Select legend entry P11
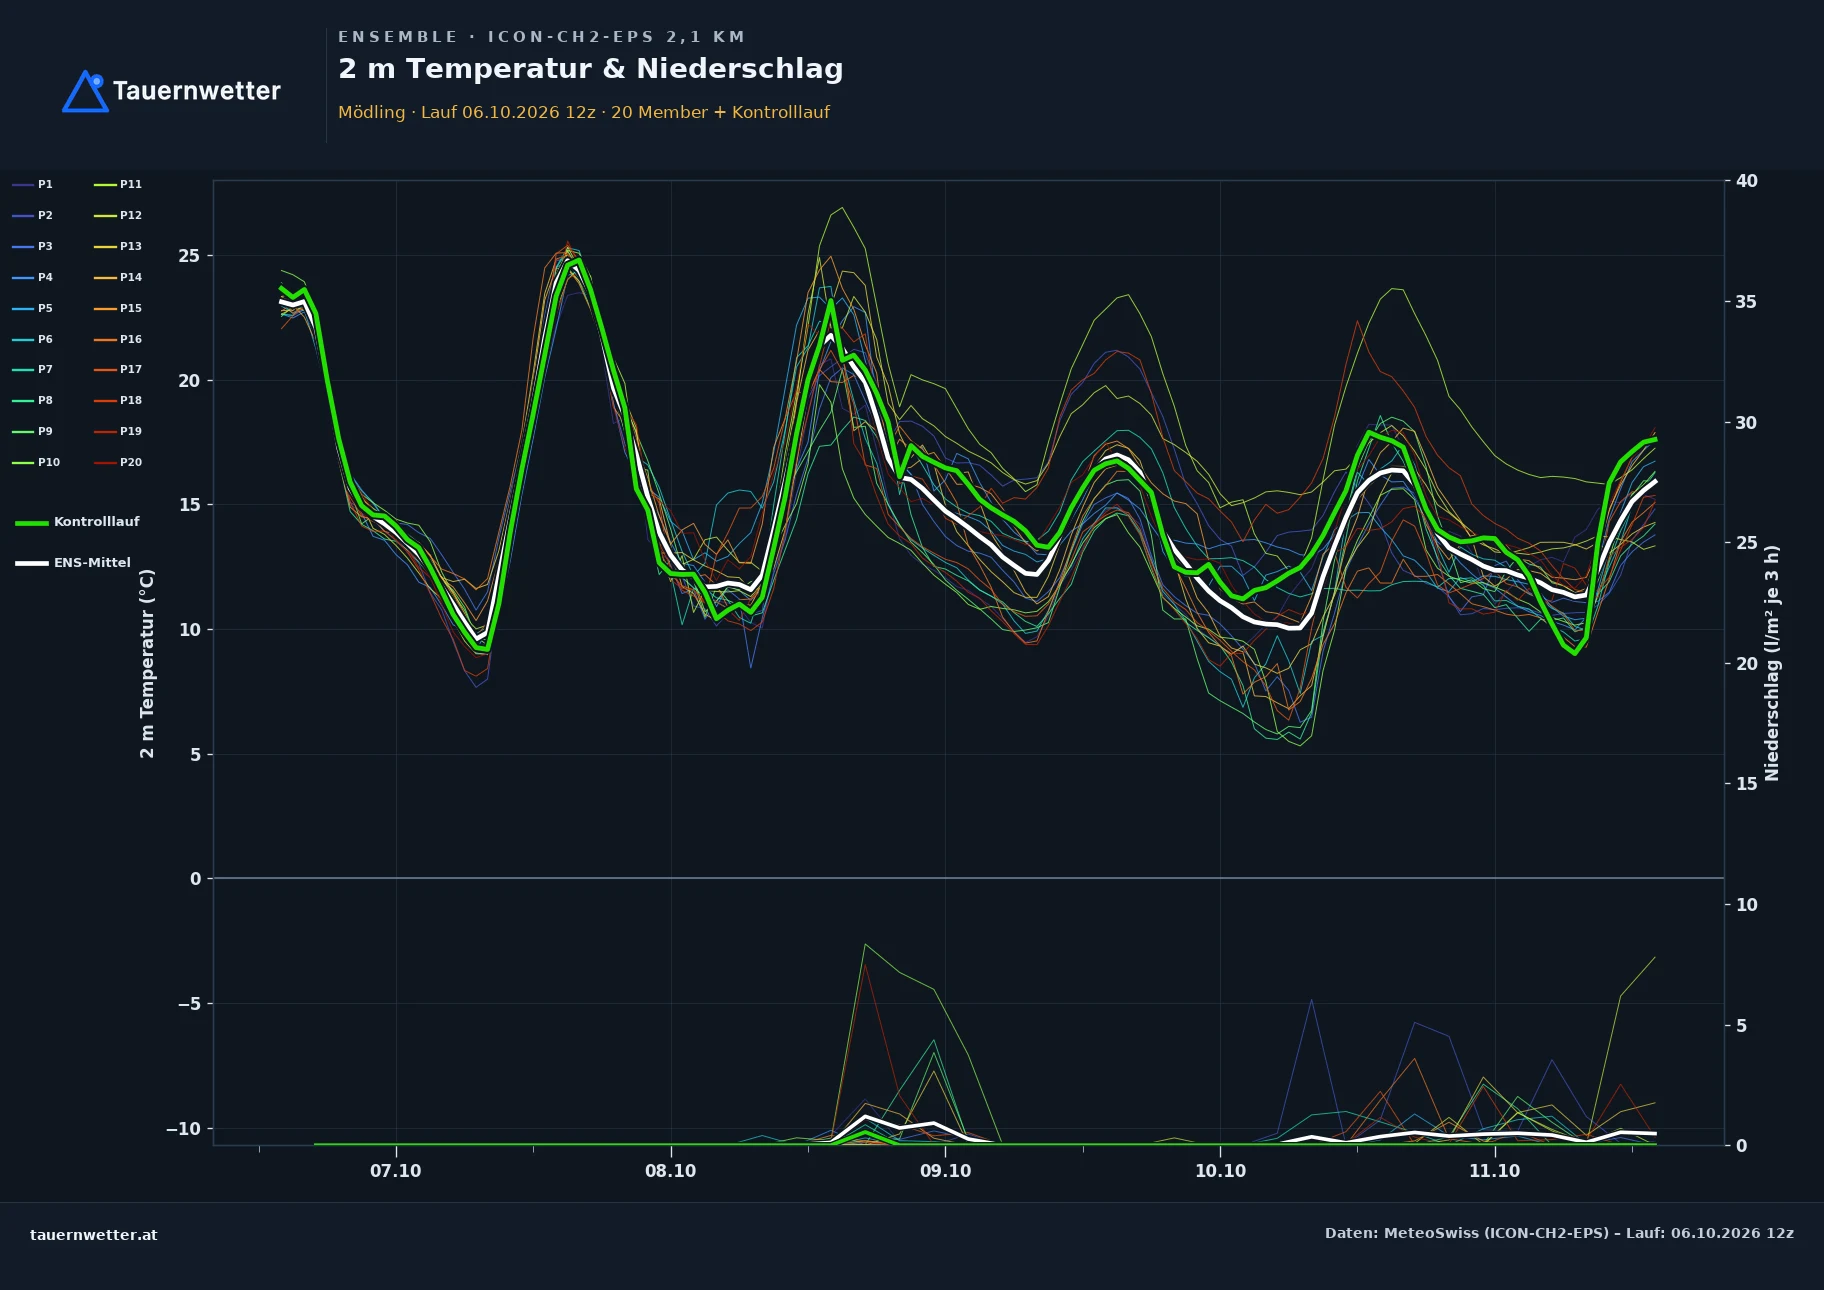1824x1290 pixels. 118,184
